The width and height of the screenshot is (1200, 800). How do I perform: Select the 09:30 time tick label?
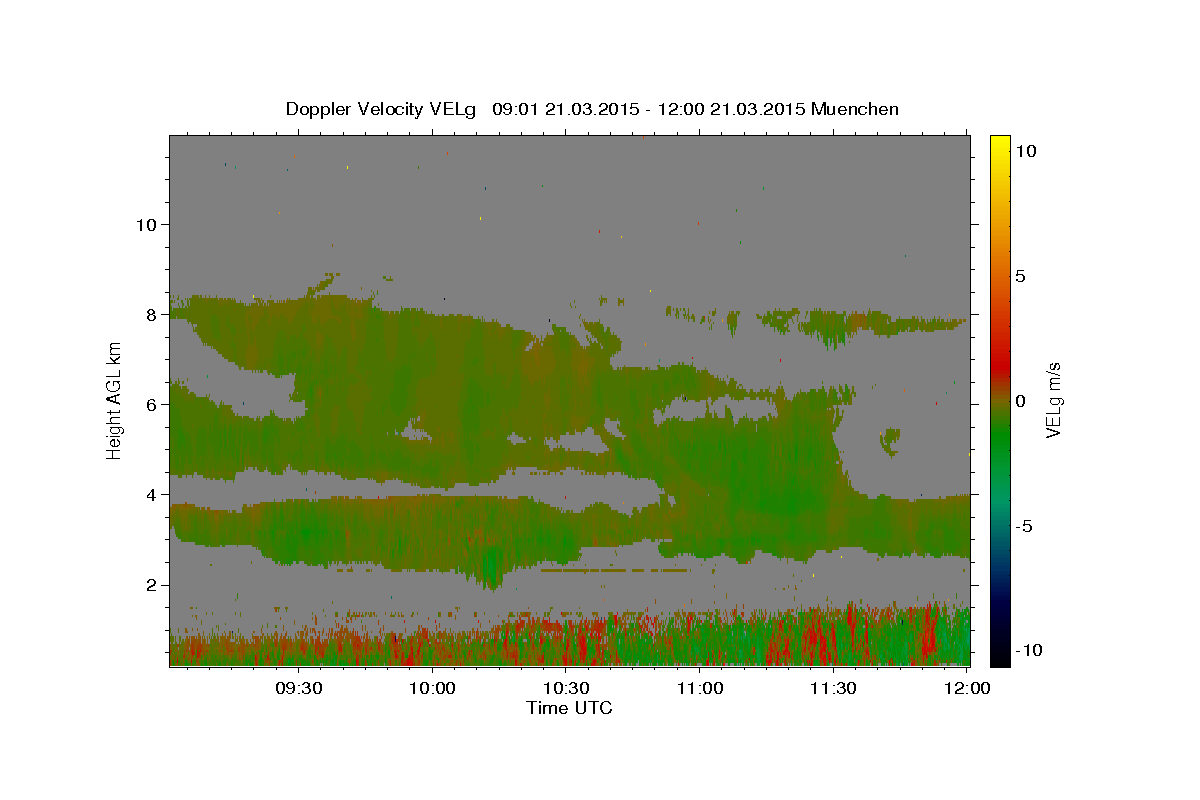299,688
